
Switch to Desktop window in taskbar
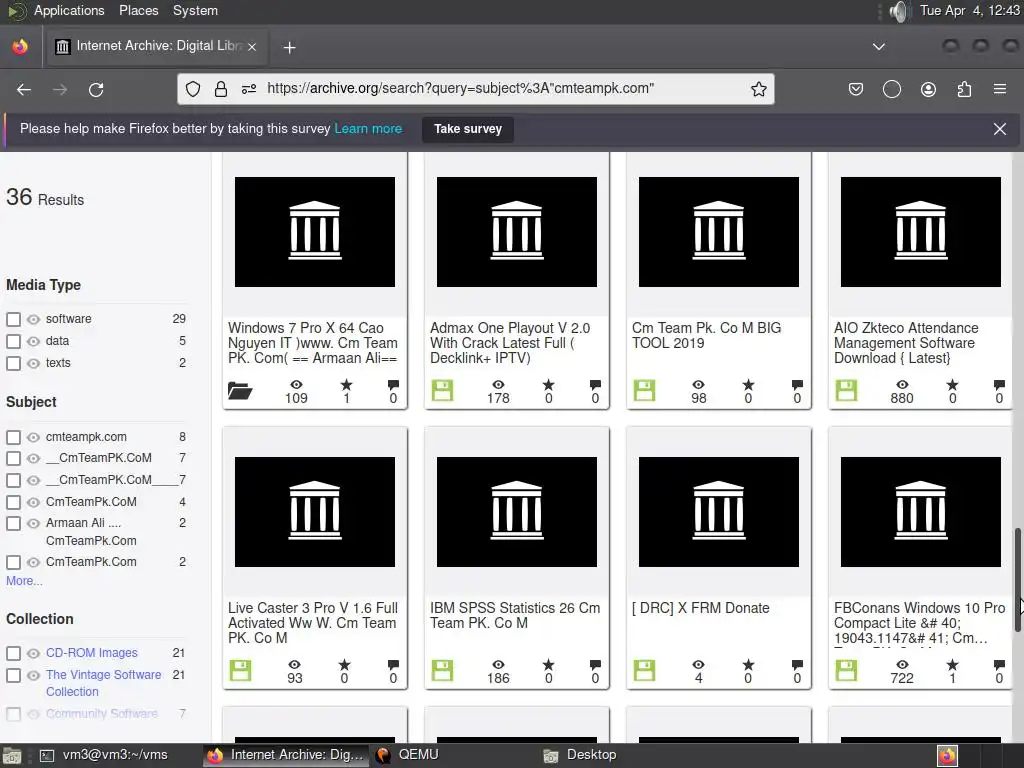coord(581,755)
